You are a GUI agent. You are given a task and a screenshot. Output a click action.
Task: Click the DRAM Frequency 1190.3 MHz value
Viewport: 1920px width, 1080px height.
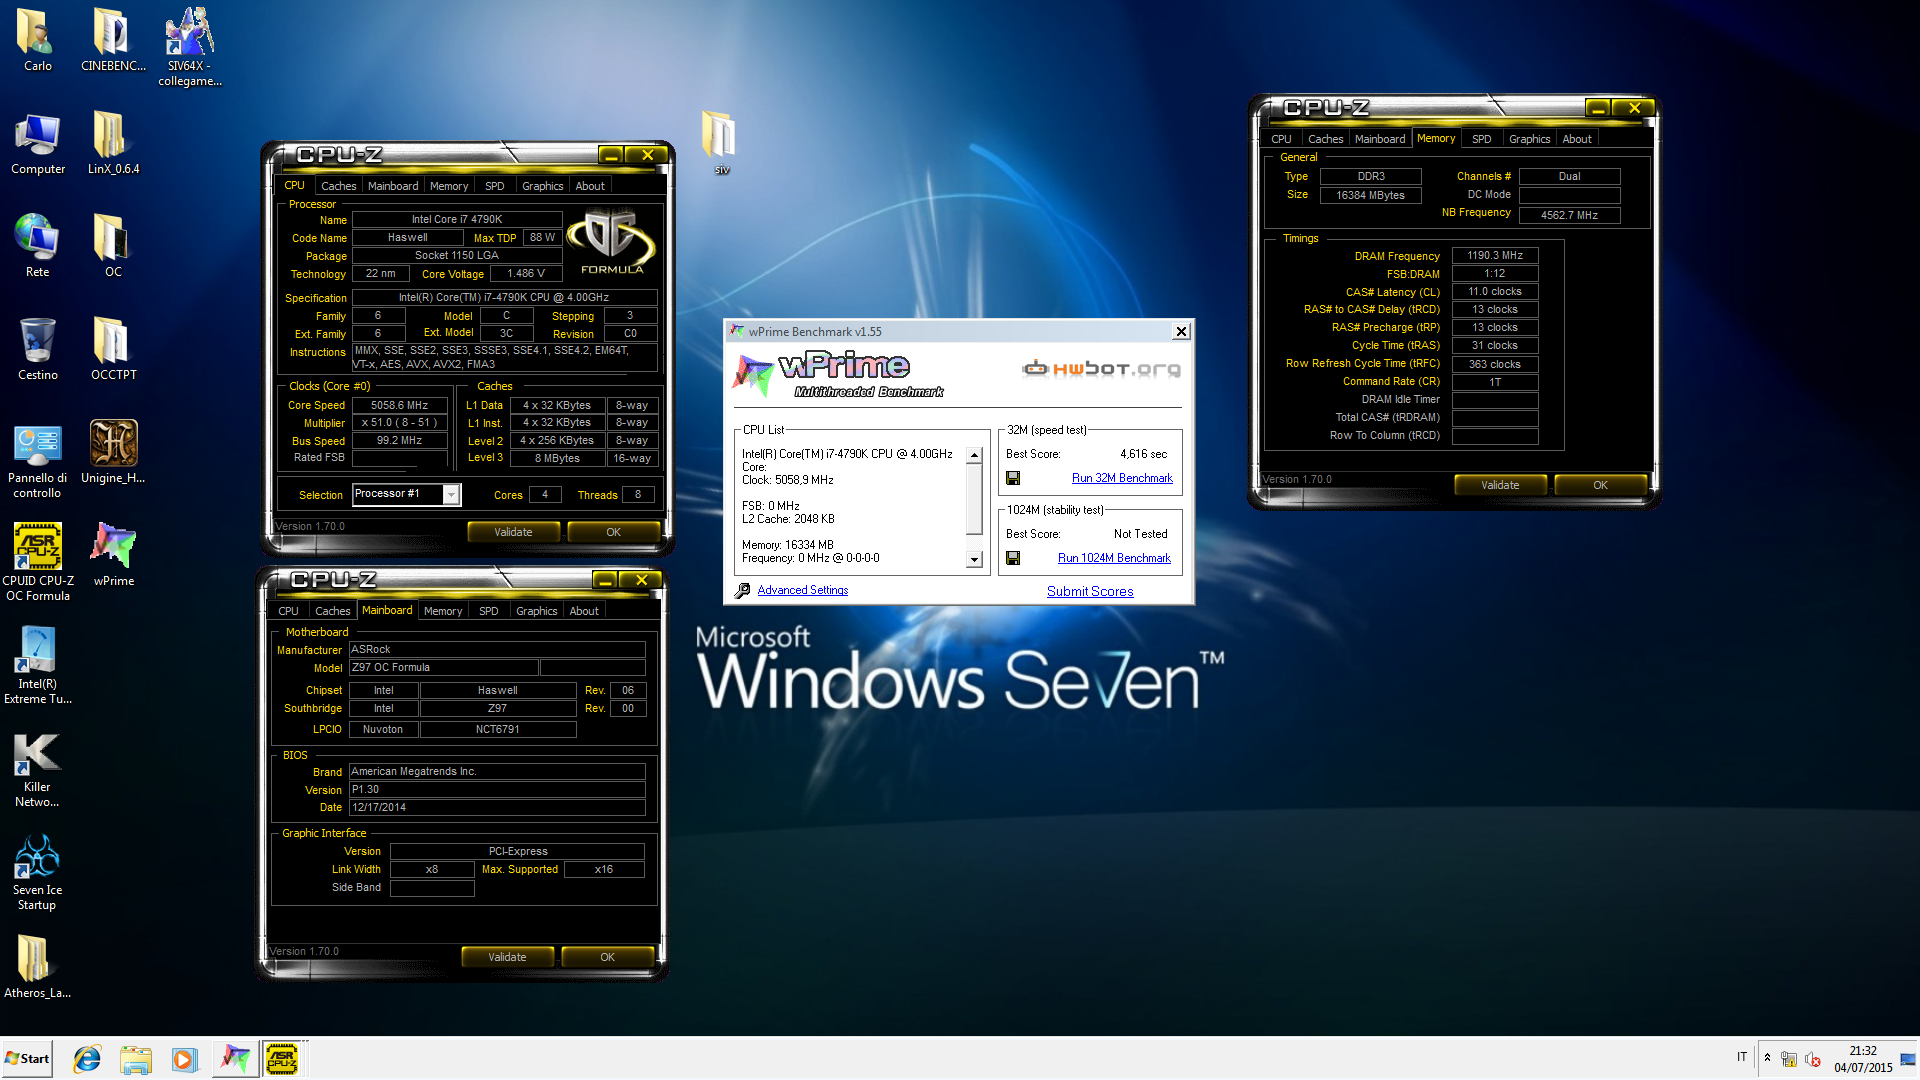[x=1495, y=256]
